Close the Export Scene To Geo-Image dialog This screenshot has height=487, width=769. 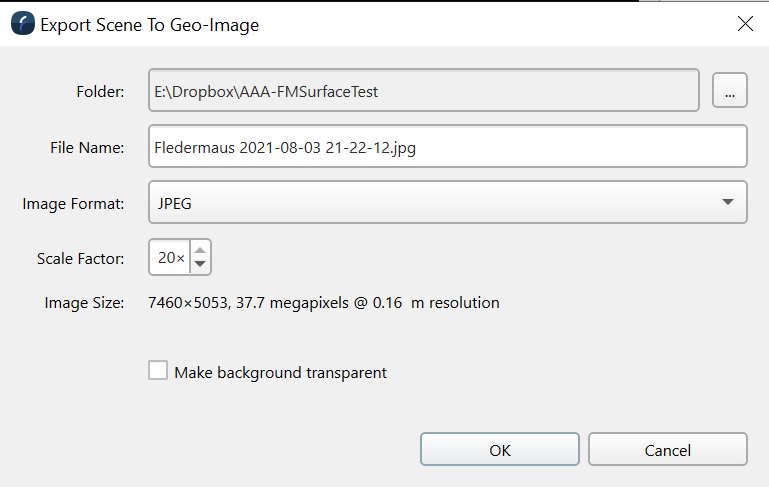(x=745, y=25)
